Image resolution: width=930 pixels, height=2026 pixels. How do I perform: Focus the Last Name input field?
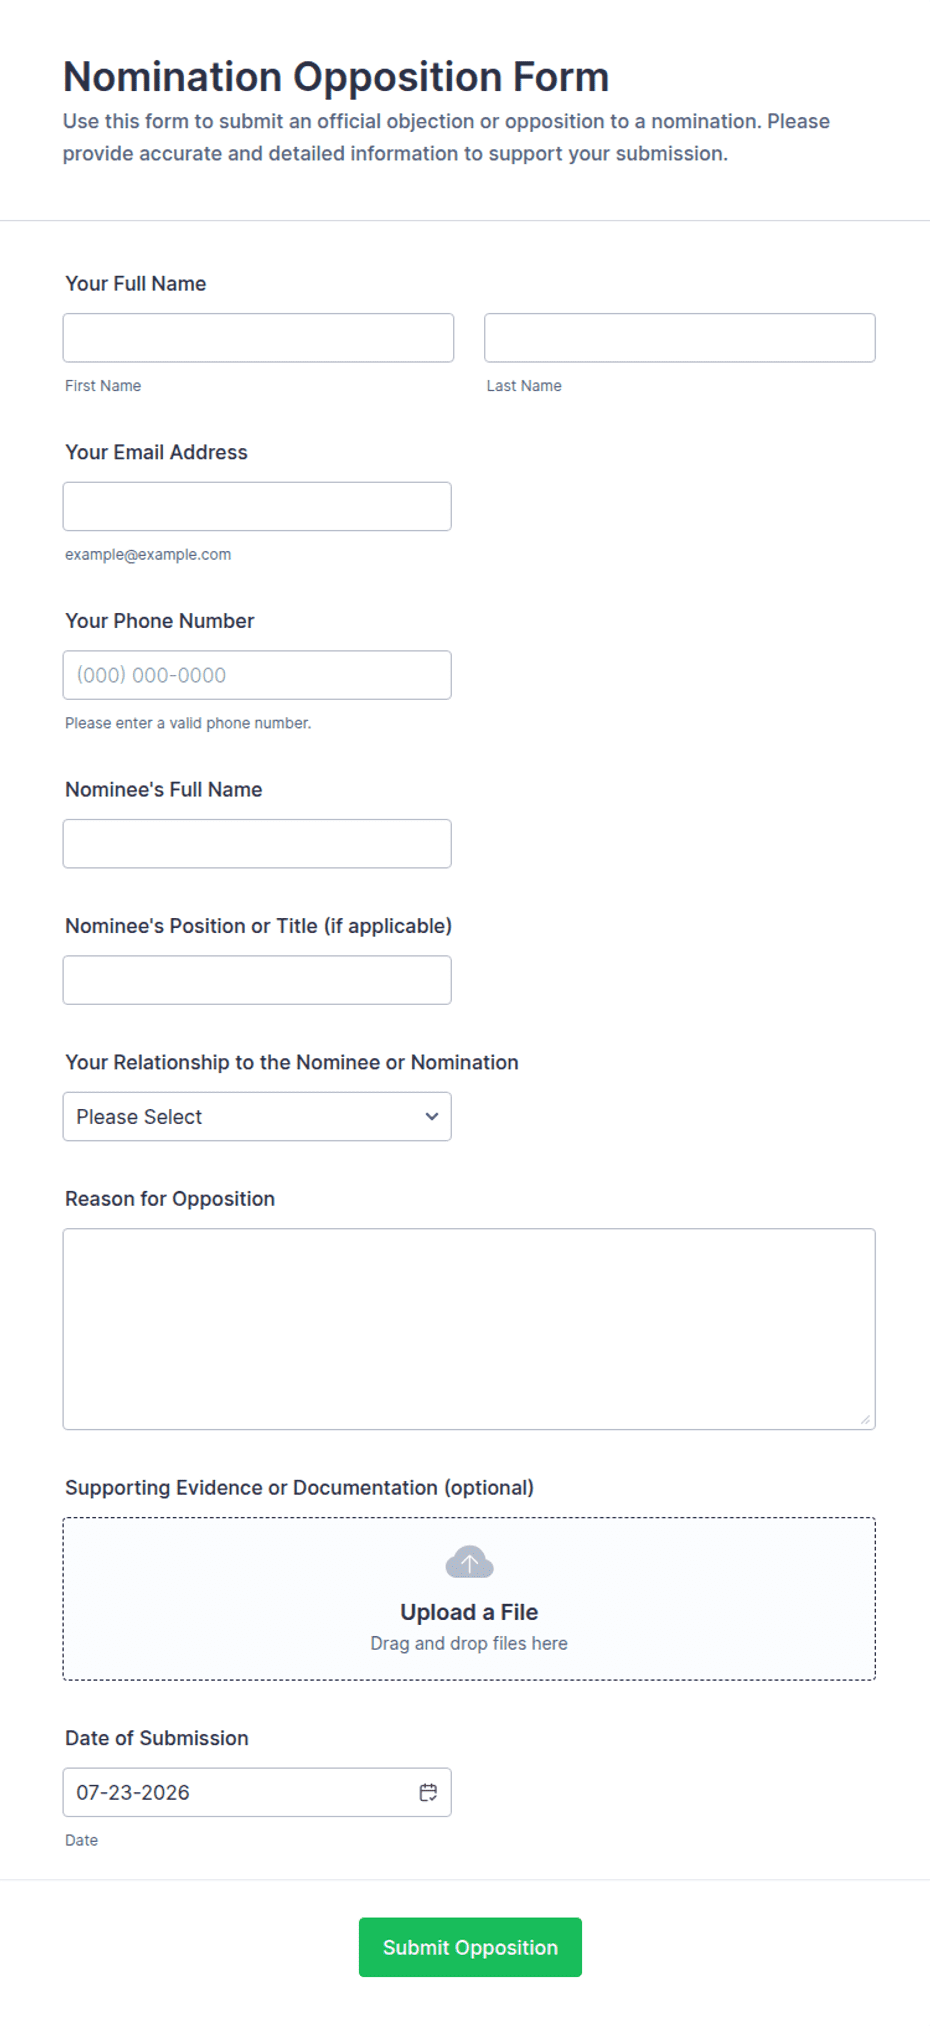pos(680,338)
